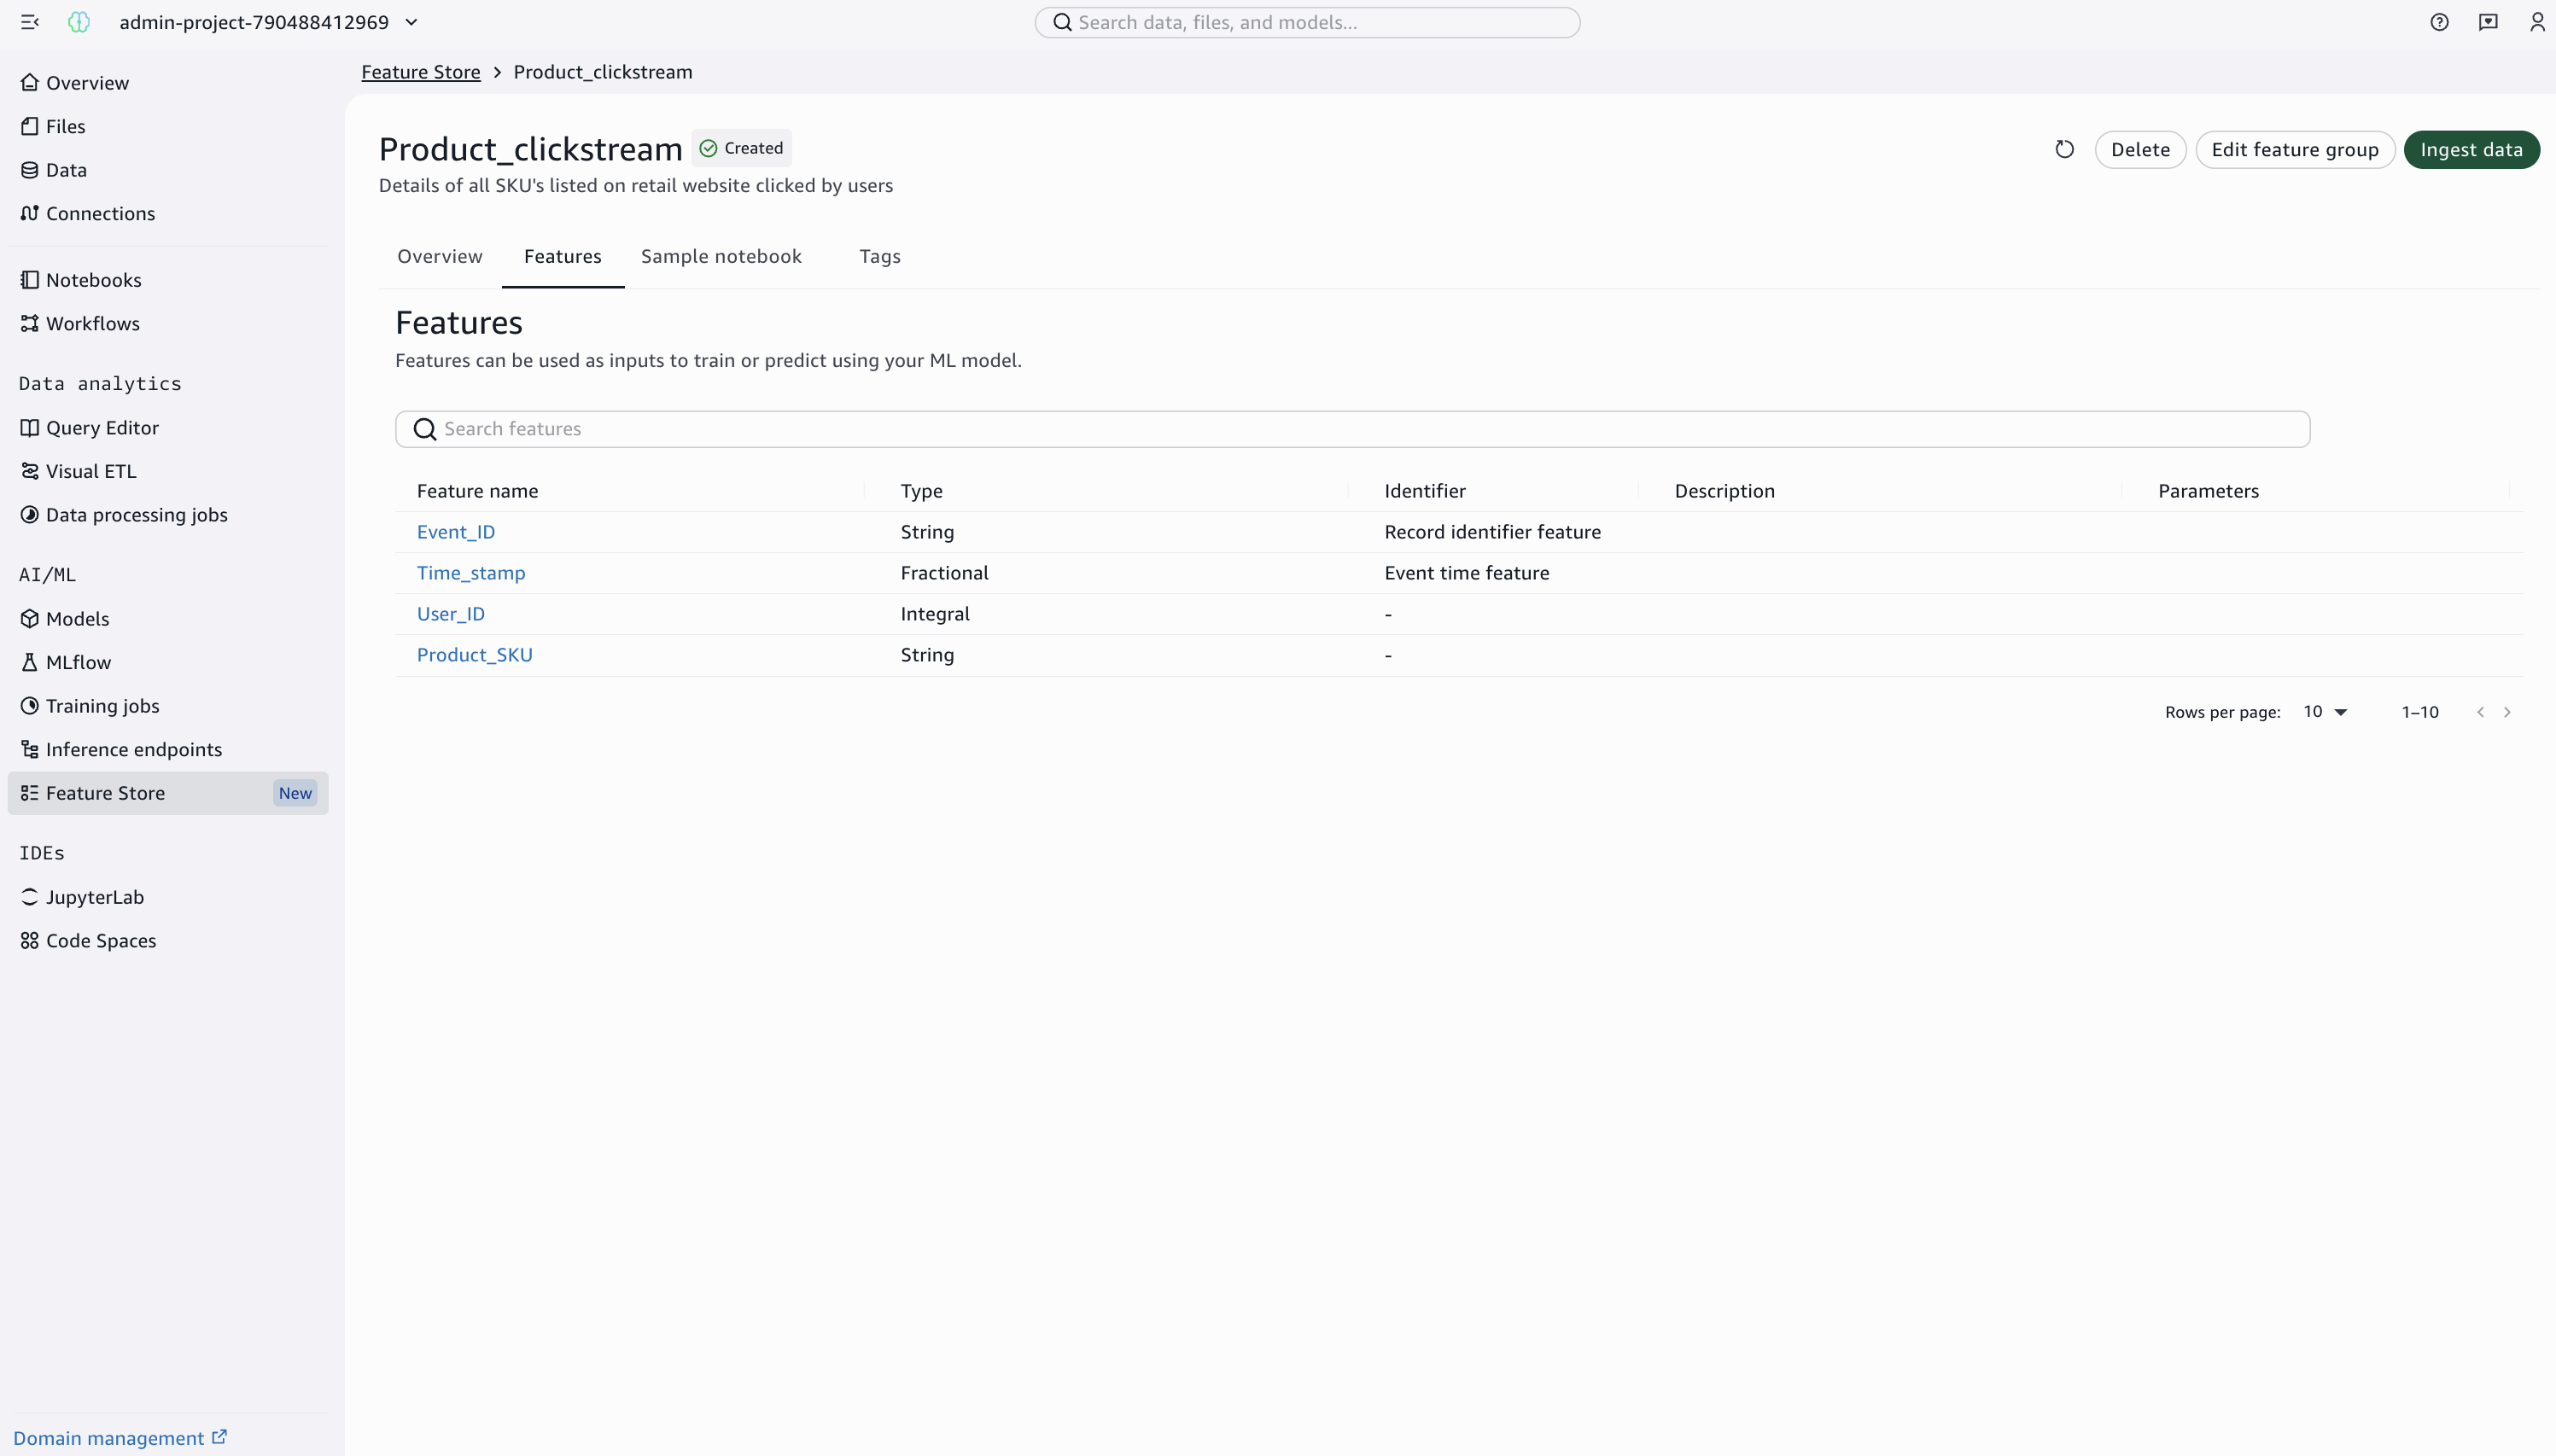Click the Parameters column header
The width and height of the screenshot is (2556, 1456).
click(2208, 491)
